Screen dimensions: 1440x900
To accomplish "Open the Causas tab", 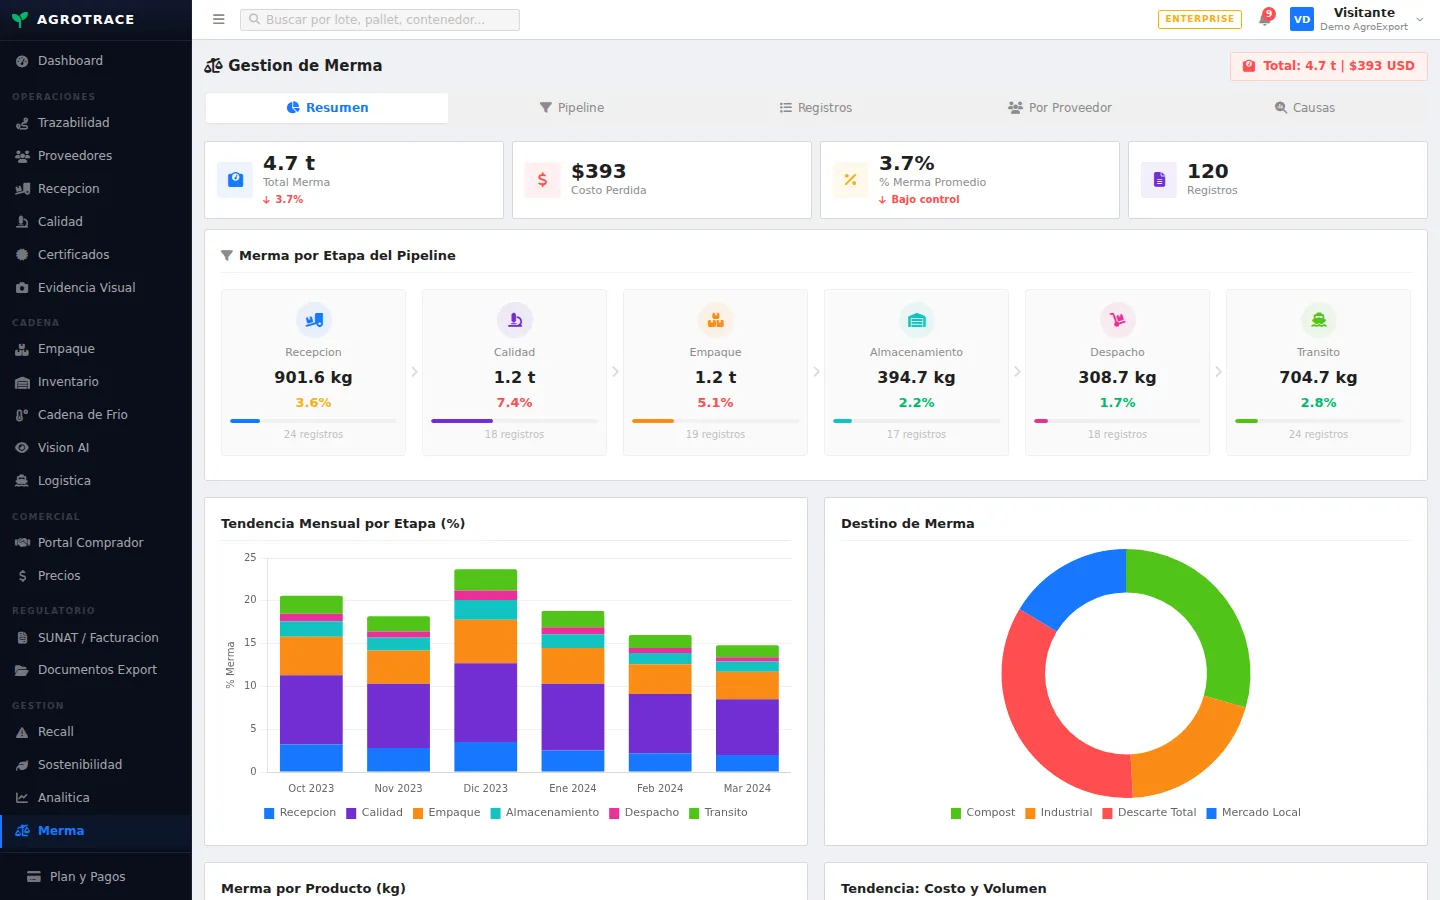I will tap(1304, 108).
